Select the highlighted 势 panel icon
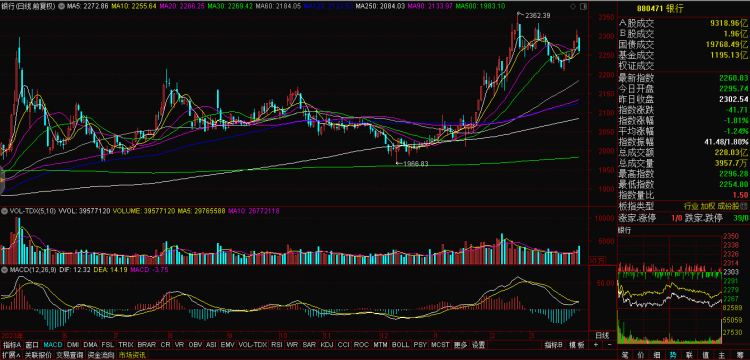This screenshot has width=750, height=360. [x=673, y=355]
